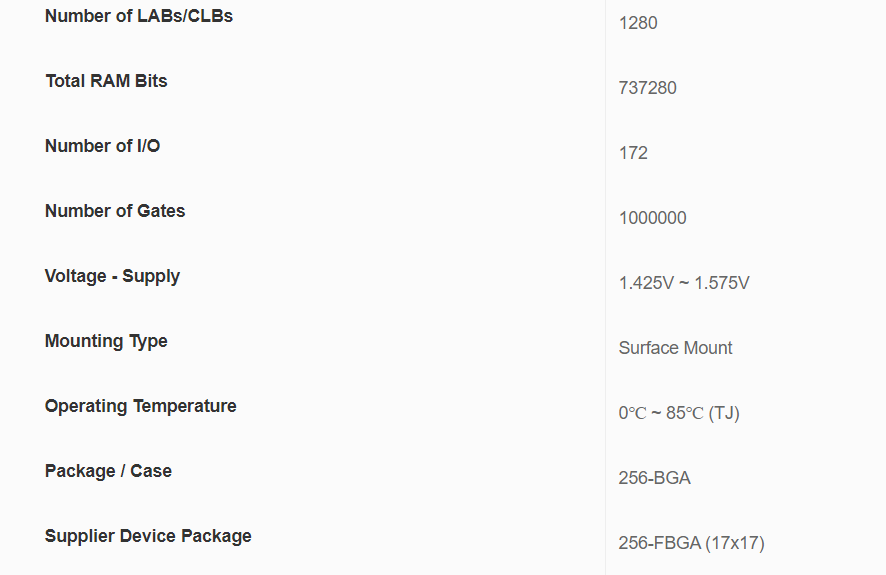Select the 1000000 gates value
Image resolution: width=886 pixels, height=575 pixels.
(652, 218)
